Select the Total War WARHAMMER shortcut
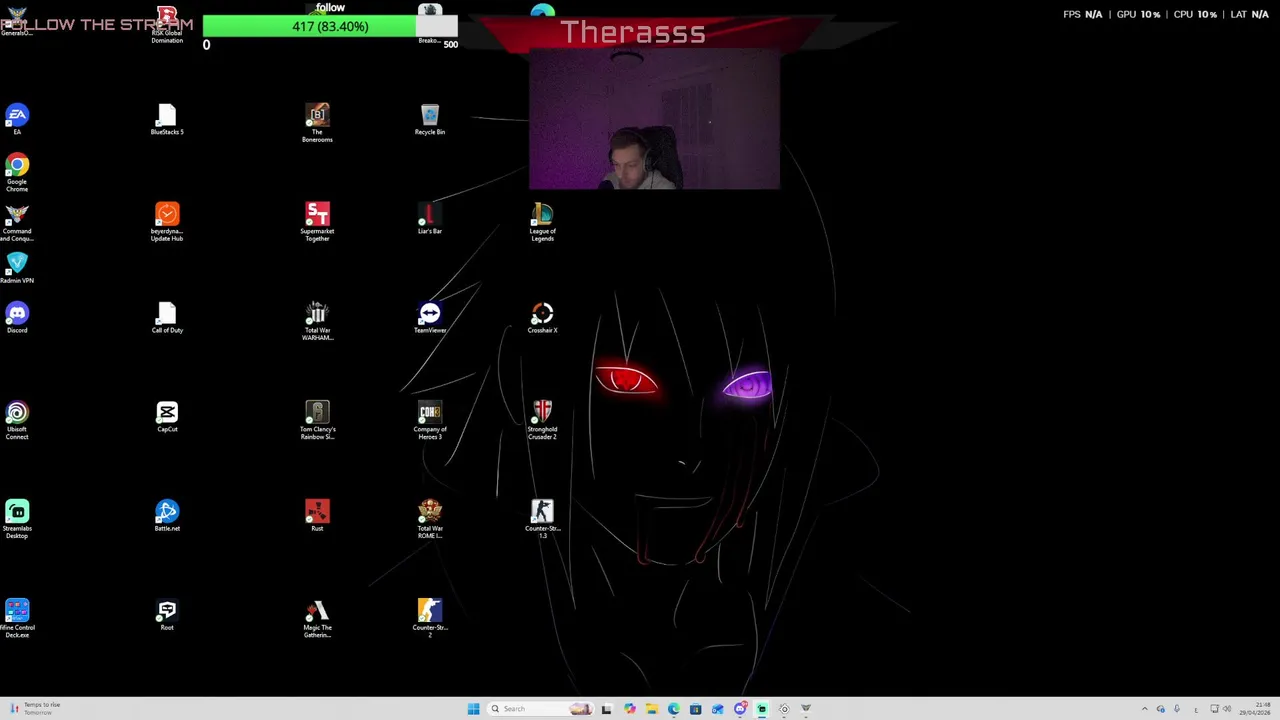This screenshot has height=720, width=1280. click(317, 321)
